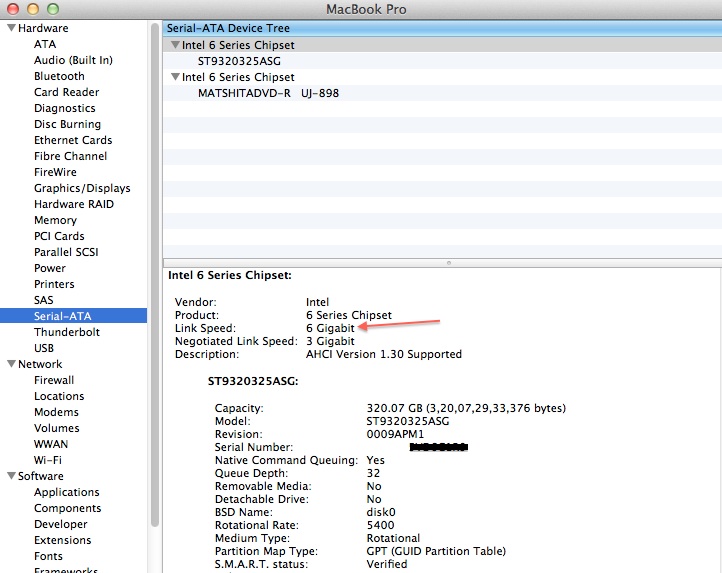Select Components under Software
The height and width of the screenshot is (573, 722).
pyautogui.click(x=68, y=508)
